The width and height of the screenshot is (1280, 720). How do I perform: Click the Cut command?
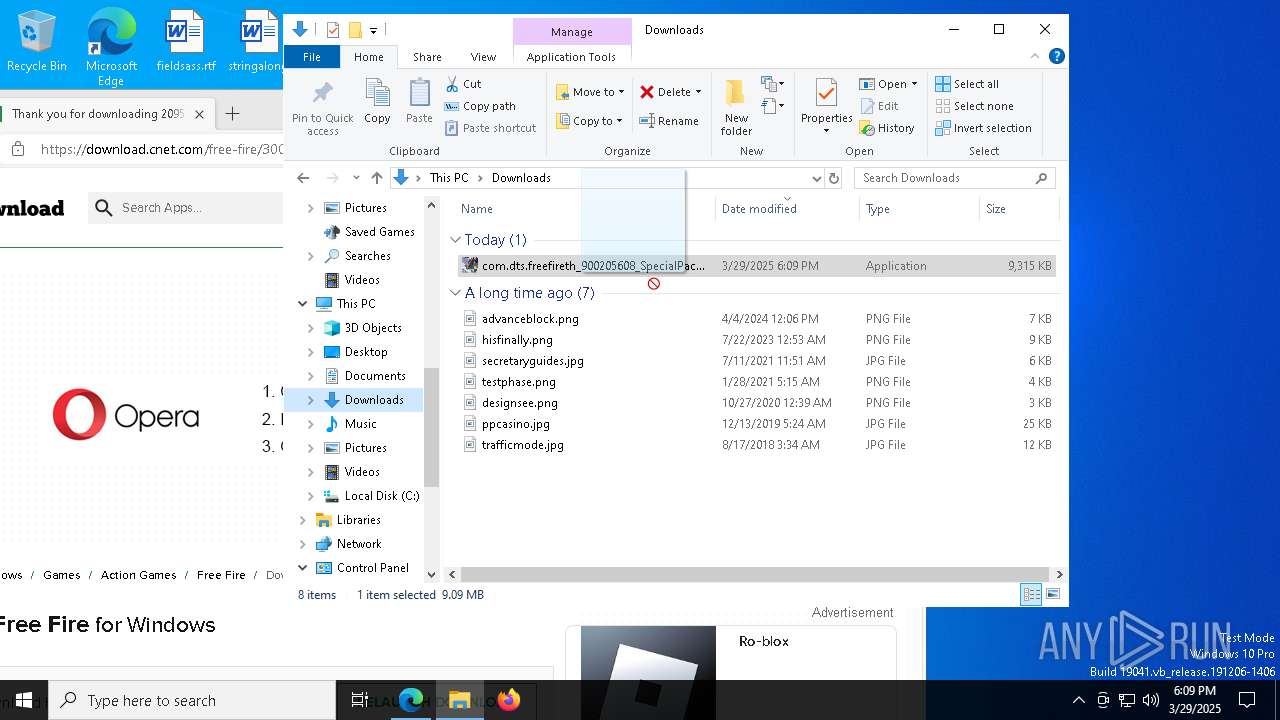tap(463, 84)
